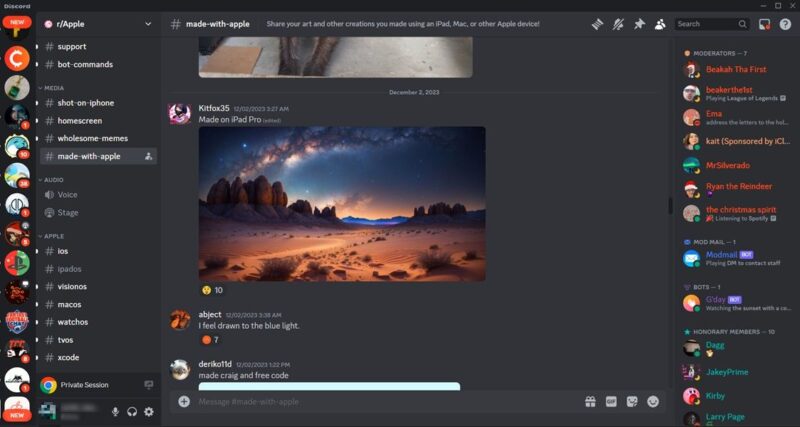
Task: Open the Threads icon in header
Action: [x=597, y=24]
